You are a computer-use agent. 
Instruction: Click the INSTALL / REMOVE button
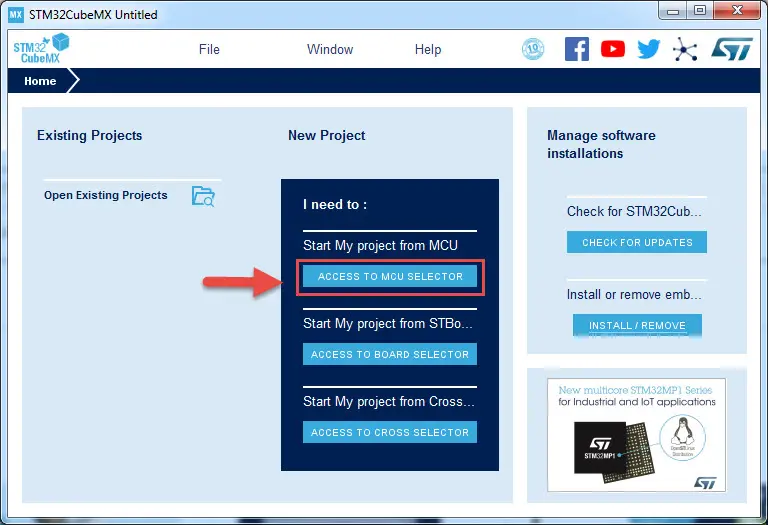click(x=637, y=325)
